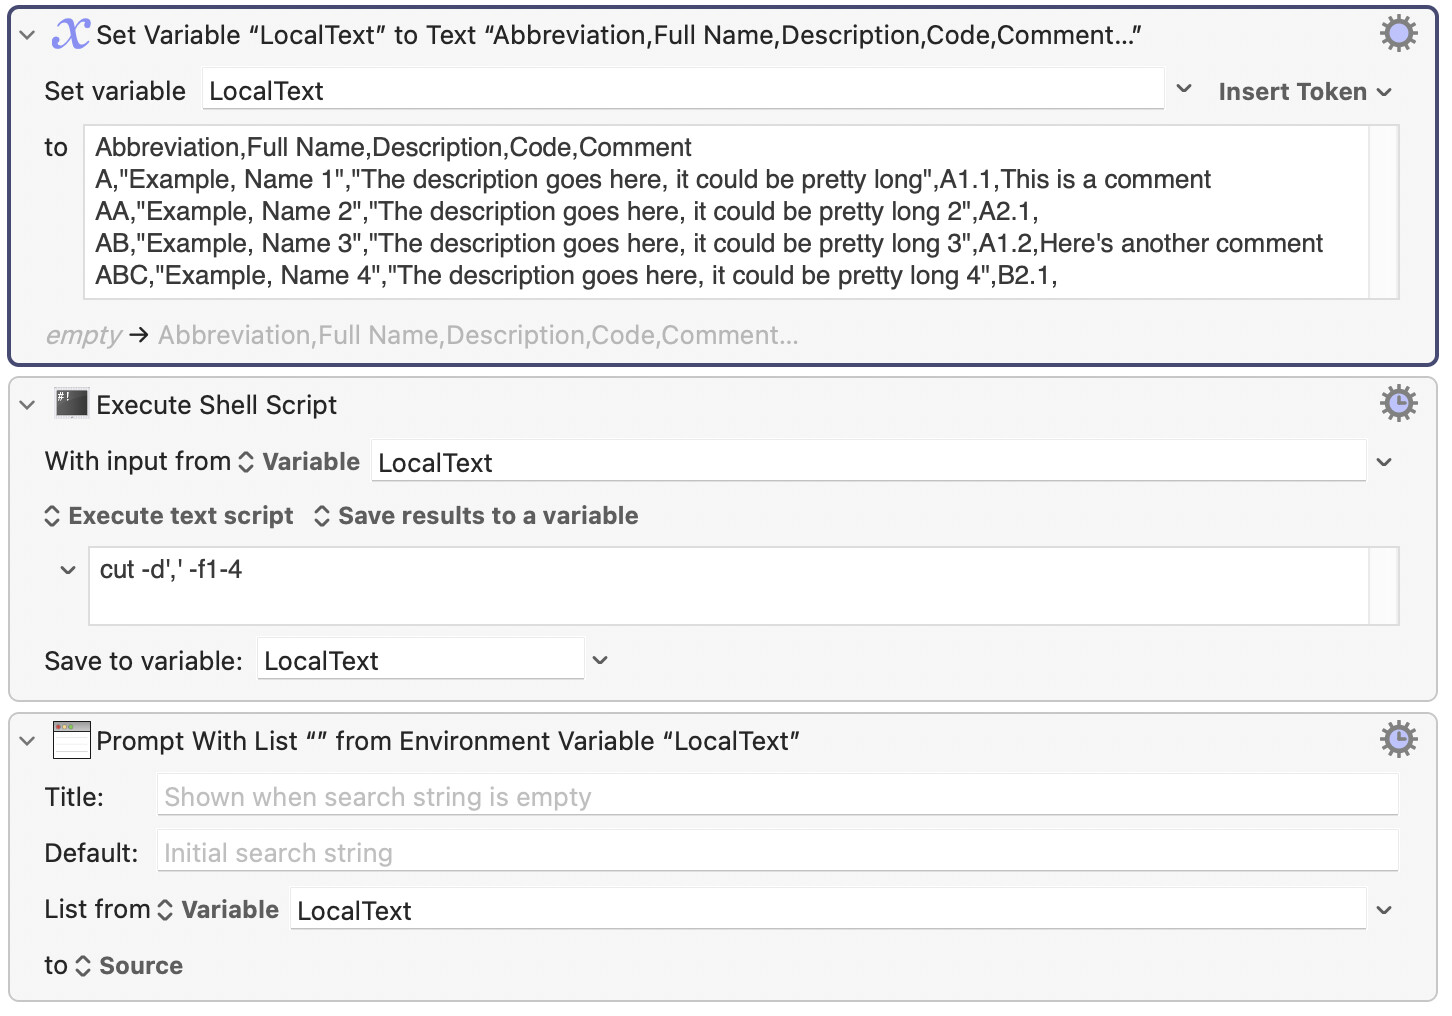Click the 'Execute Shell Script' title
Viewport: 1452px width, 1016px height.
pyautogui.click(x=217, y=405)
